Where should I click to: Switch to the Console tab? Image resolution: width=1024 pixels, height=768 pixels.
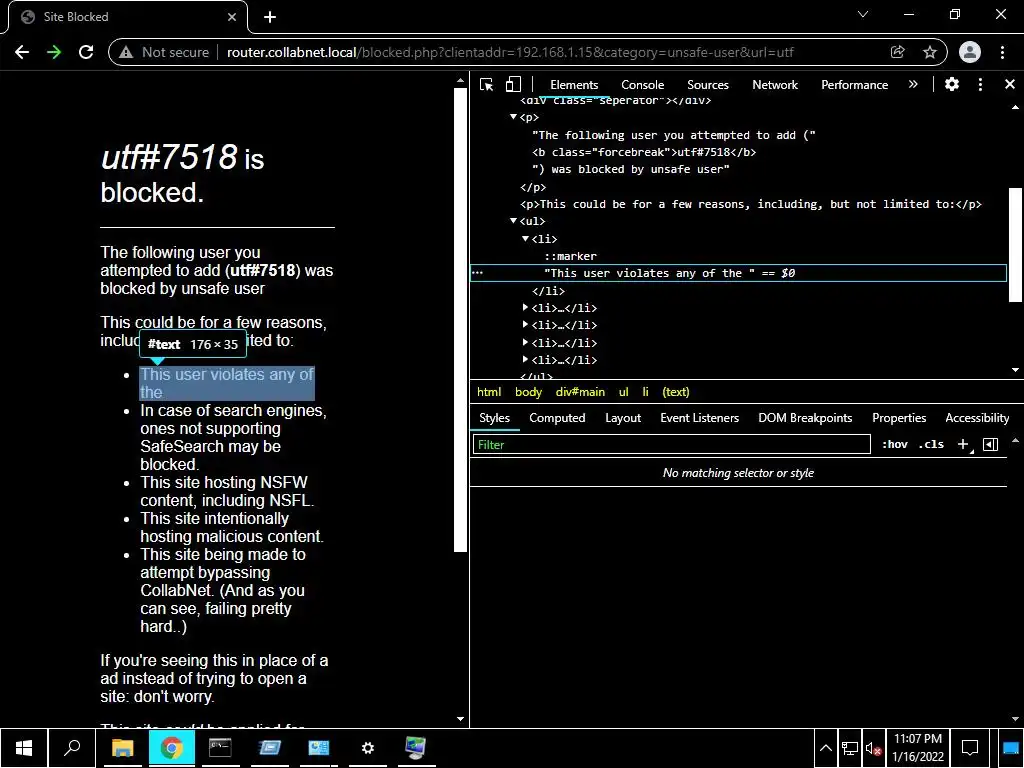tap(643, 85)
